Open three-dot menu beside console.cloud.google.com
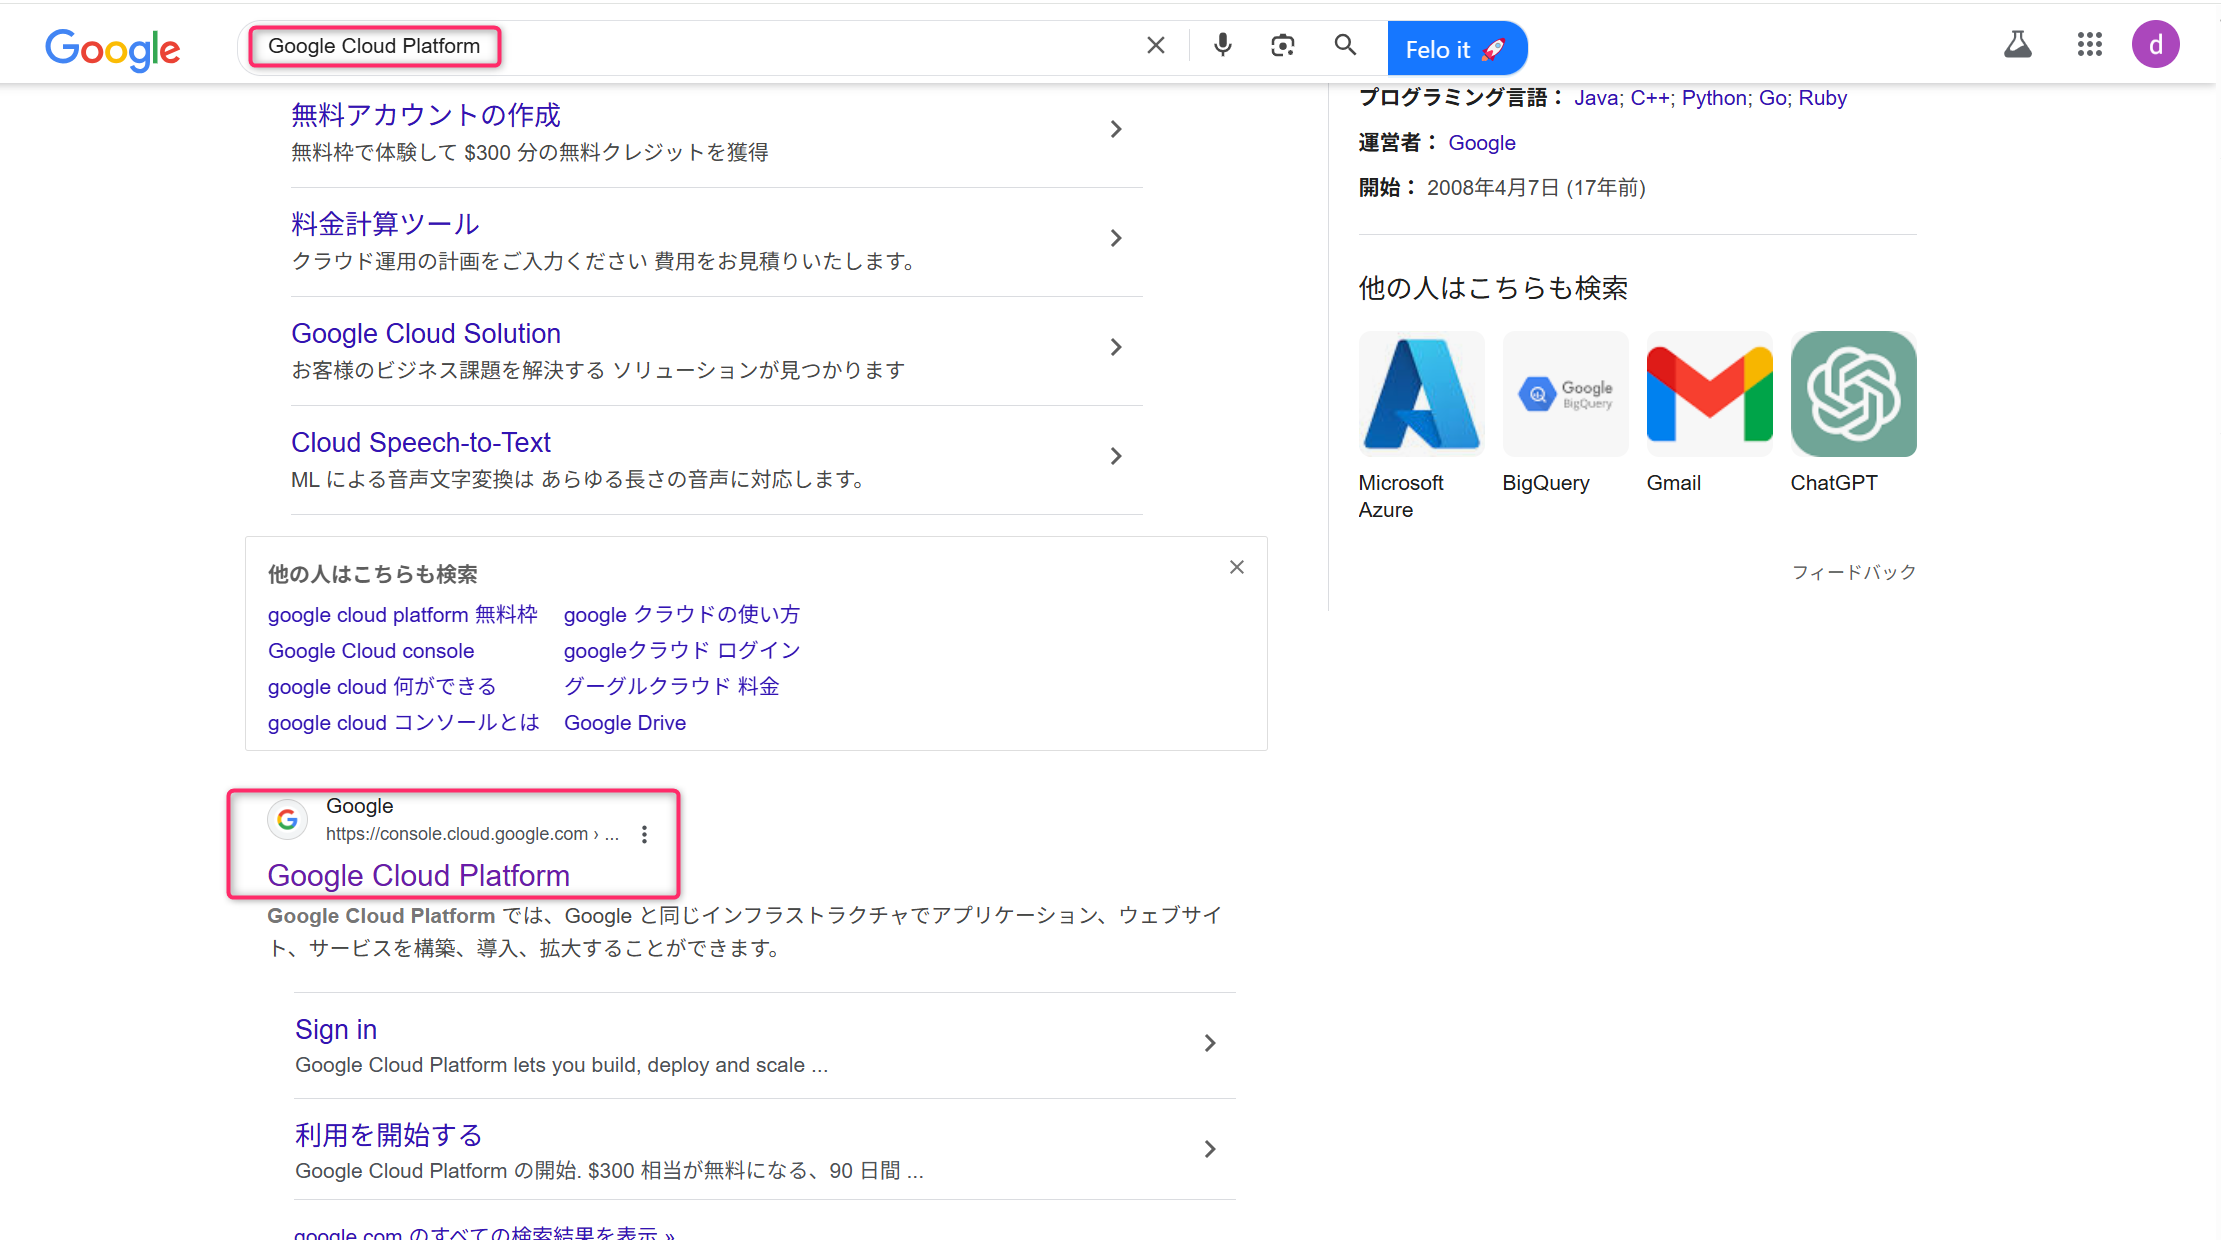This screenshot has height=1240, width=2221. point(645,834)
